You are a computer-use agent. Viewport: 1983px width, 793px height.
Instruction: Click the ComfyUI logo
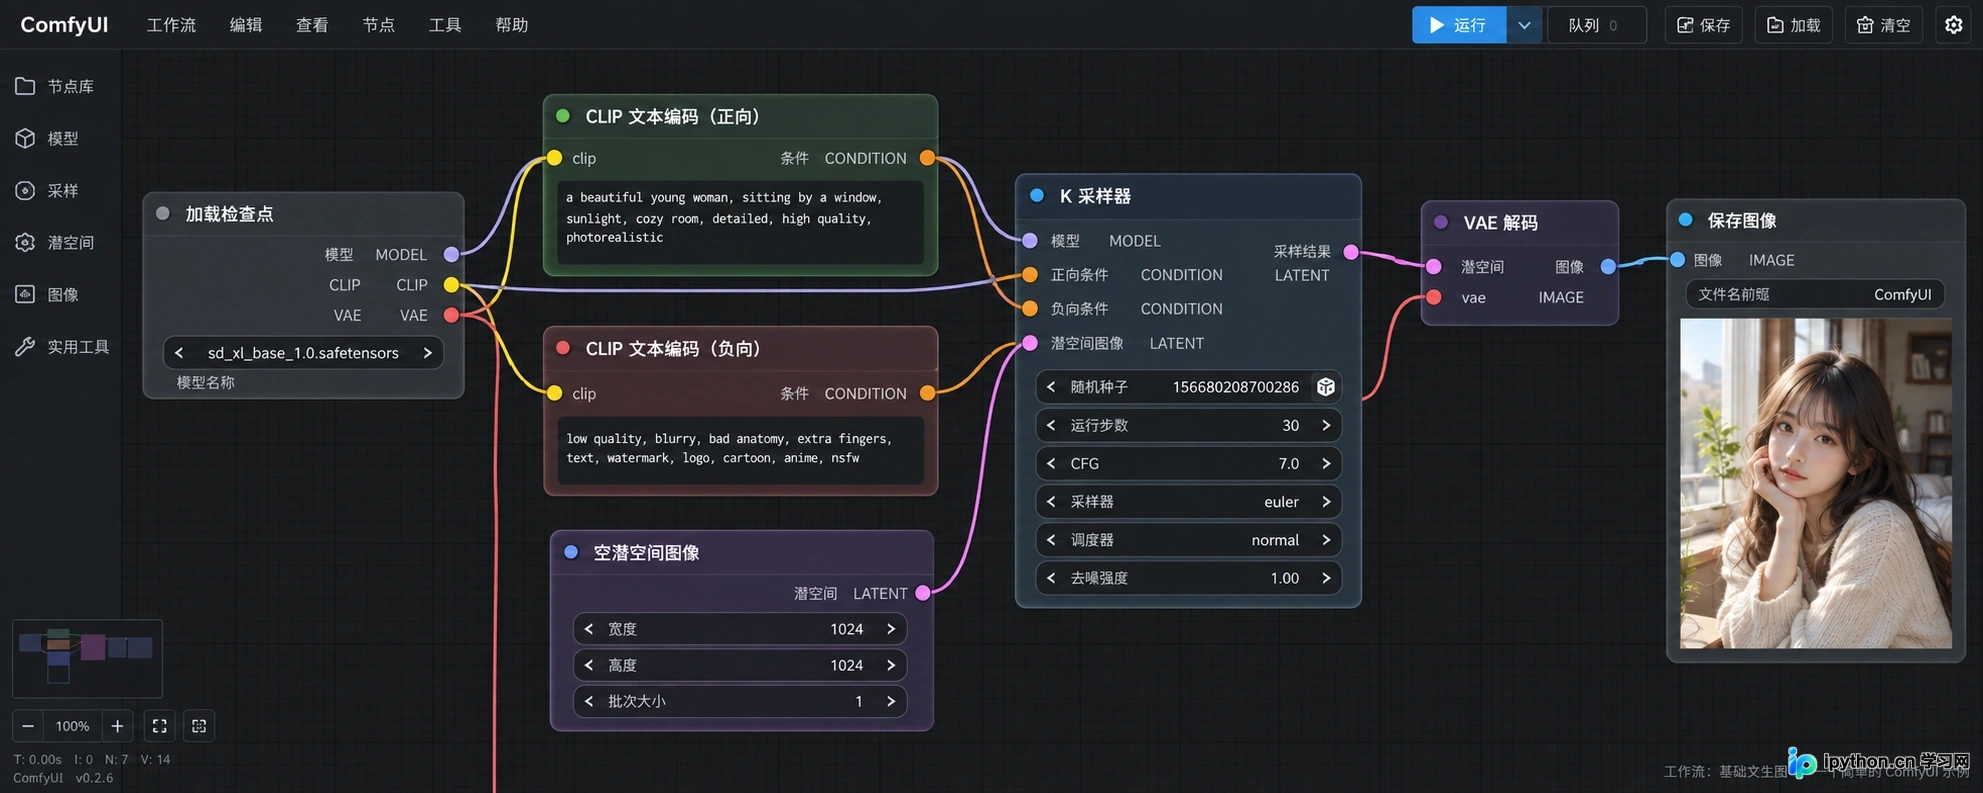64,25
